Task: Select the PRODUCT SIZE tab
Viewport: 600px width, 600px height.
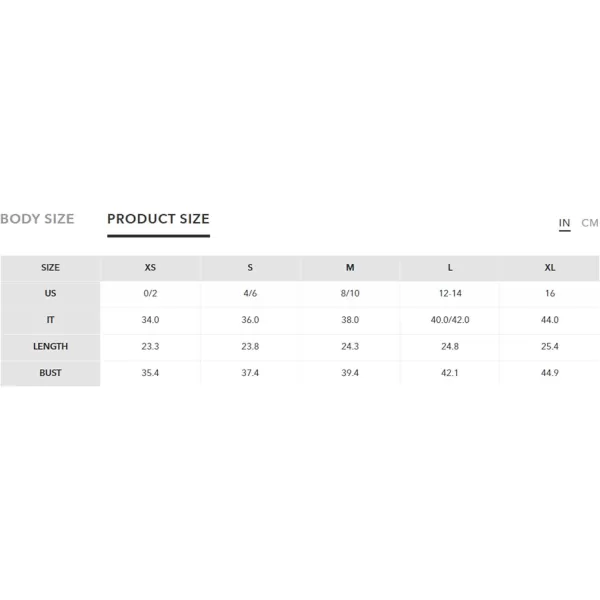Action: 158,219
